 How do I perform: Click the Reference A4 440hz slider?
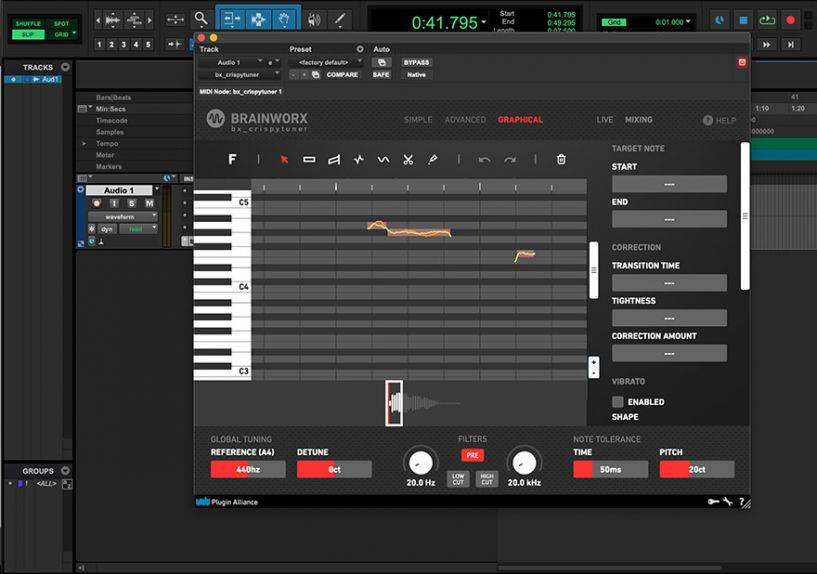[248, 469]
